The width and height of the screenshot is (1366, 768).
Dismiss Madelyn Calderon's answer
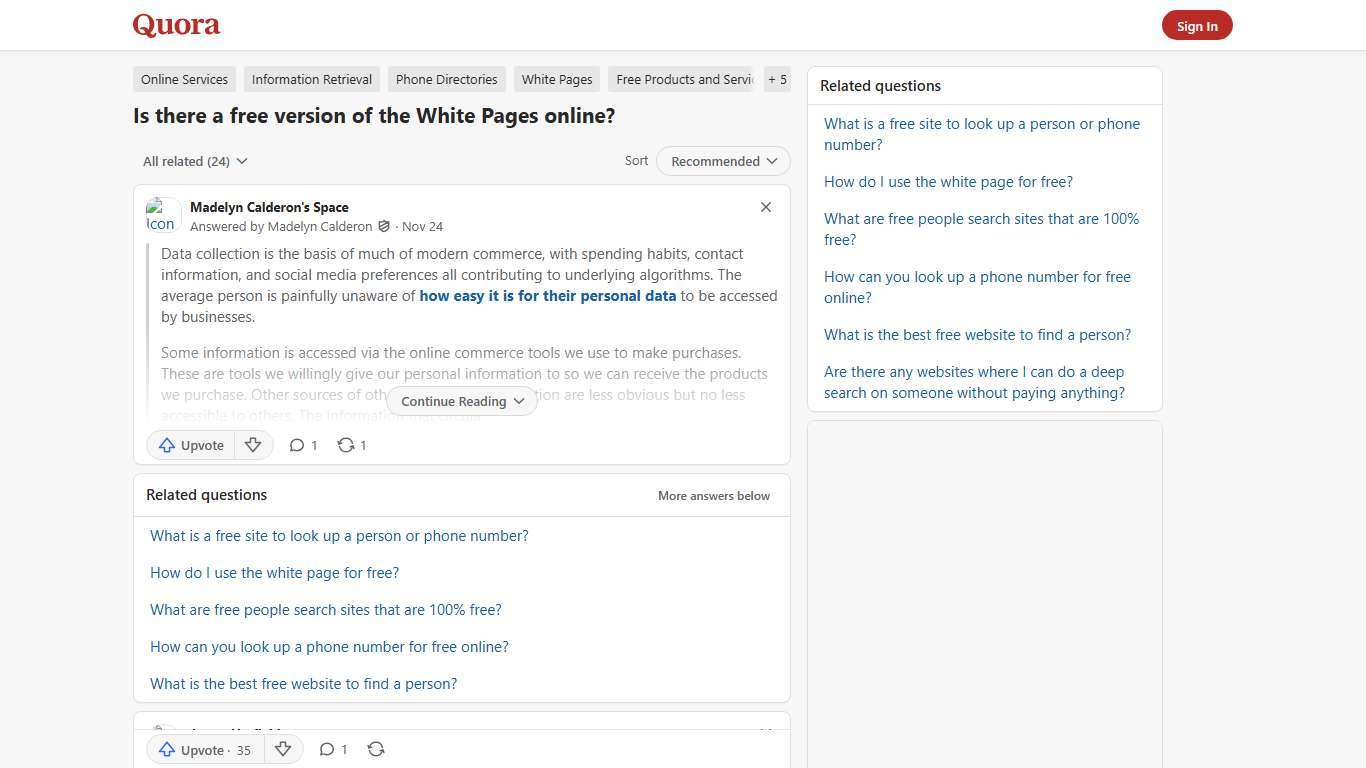click(765, 207)
